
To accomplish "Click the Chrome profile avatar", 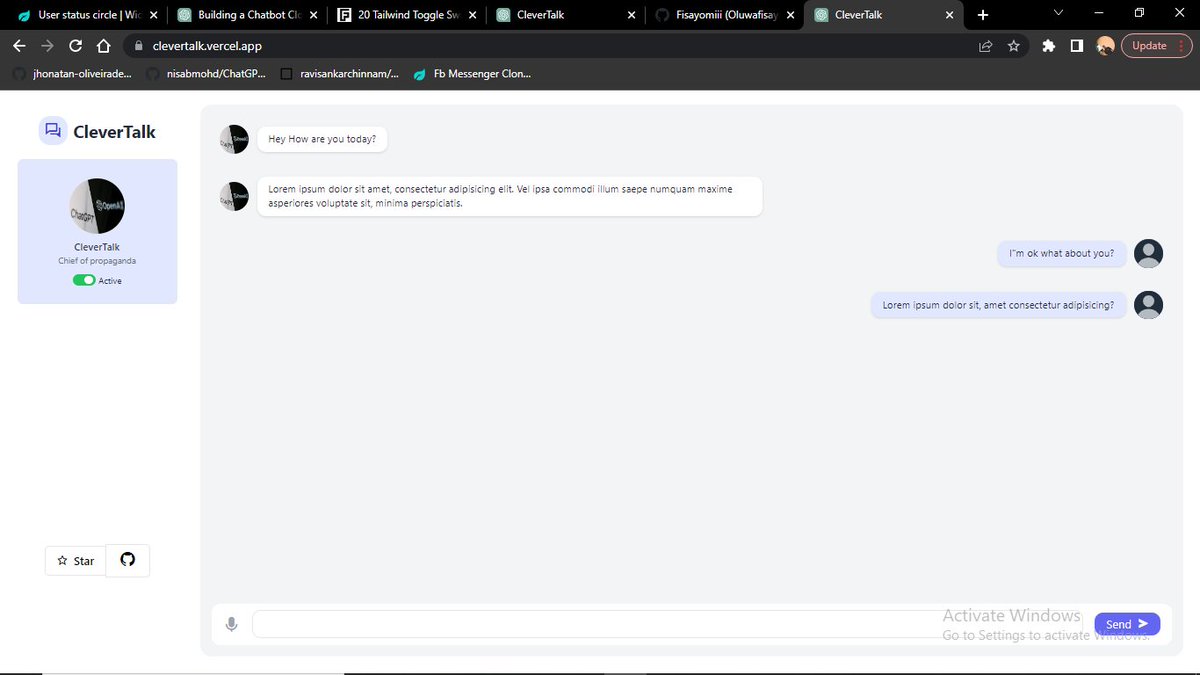I will (x=1105, y=46).
